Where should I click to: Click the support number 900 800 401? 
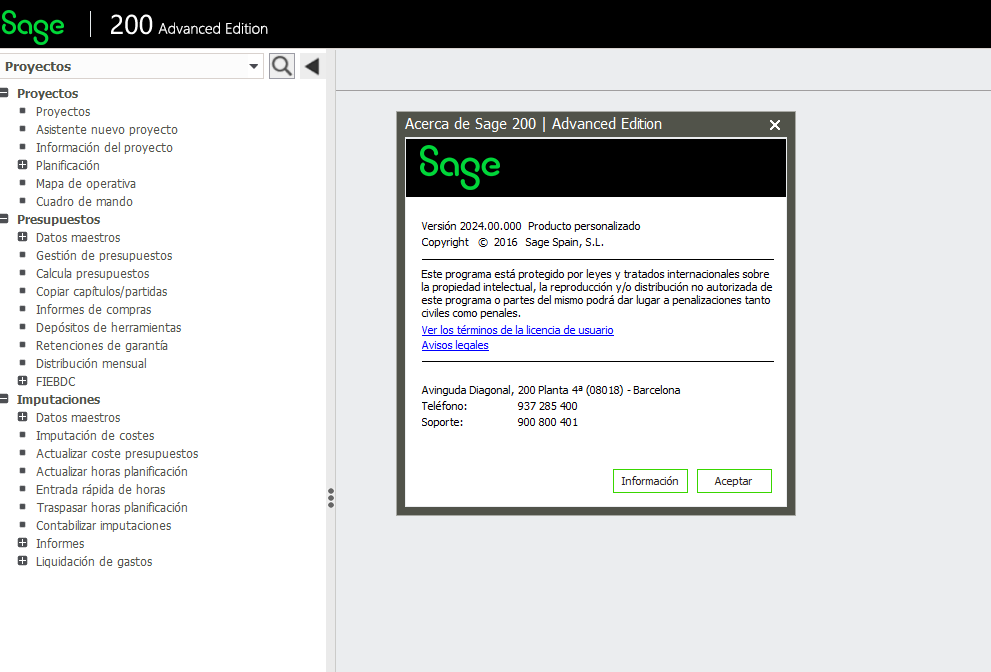tap(548, 422)
